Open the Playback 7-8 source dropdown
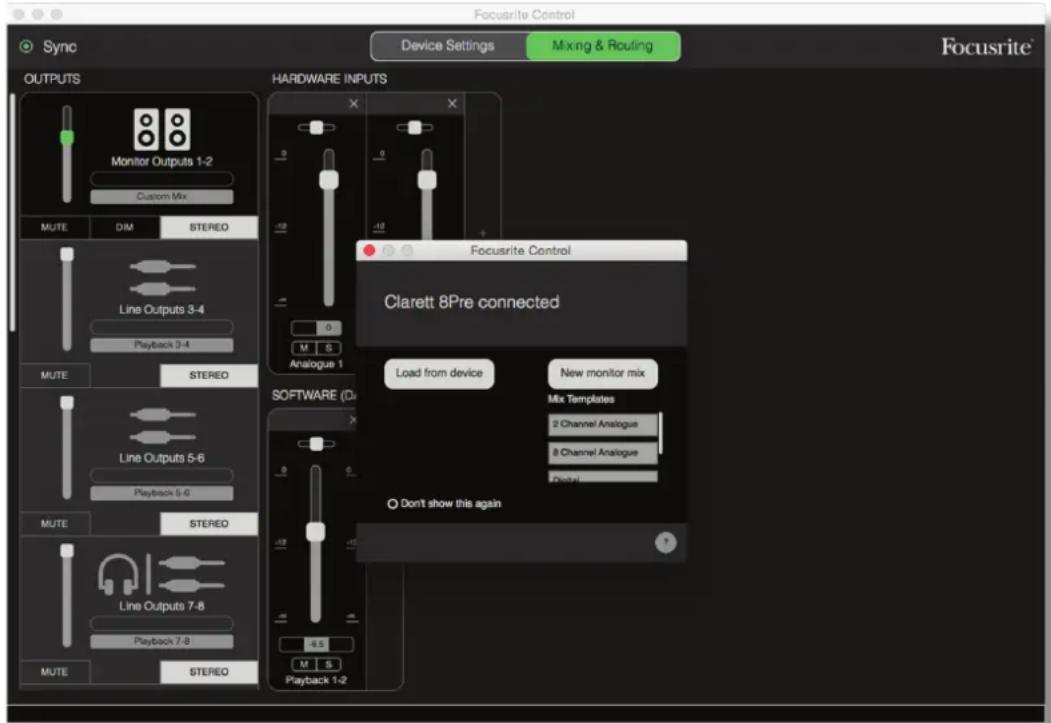 click(162, 641)
